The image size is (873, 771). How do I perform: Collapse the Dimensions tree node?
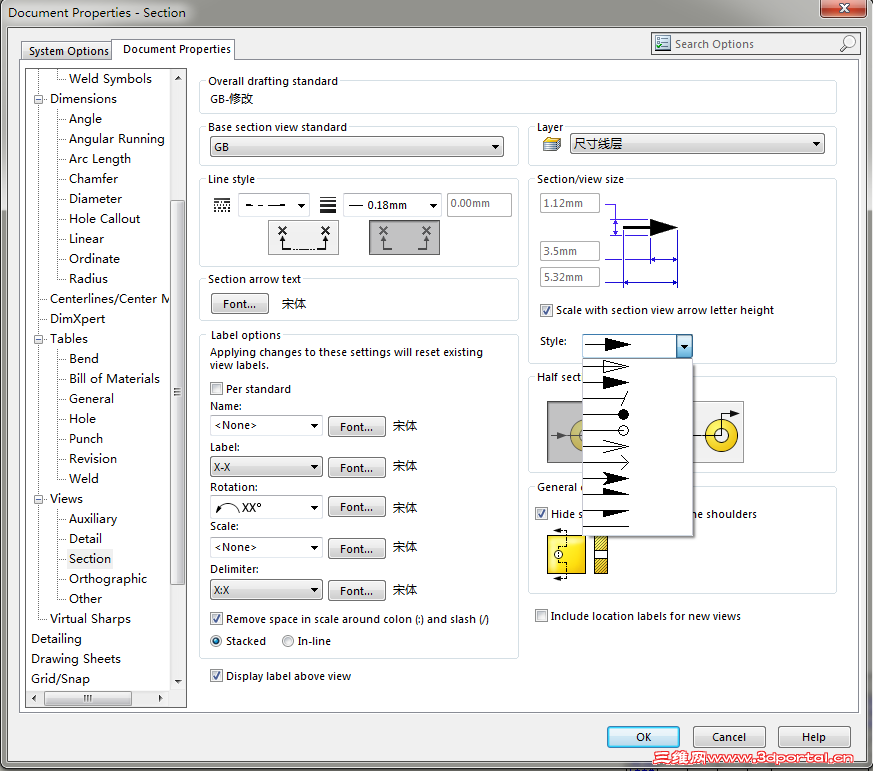(x=38, y=99)
